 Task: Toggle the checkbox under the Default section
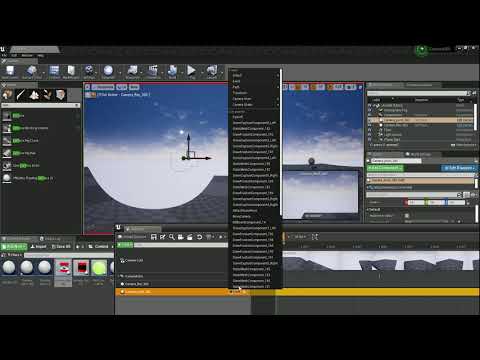coord(407,216)
